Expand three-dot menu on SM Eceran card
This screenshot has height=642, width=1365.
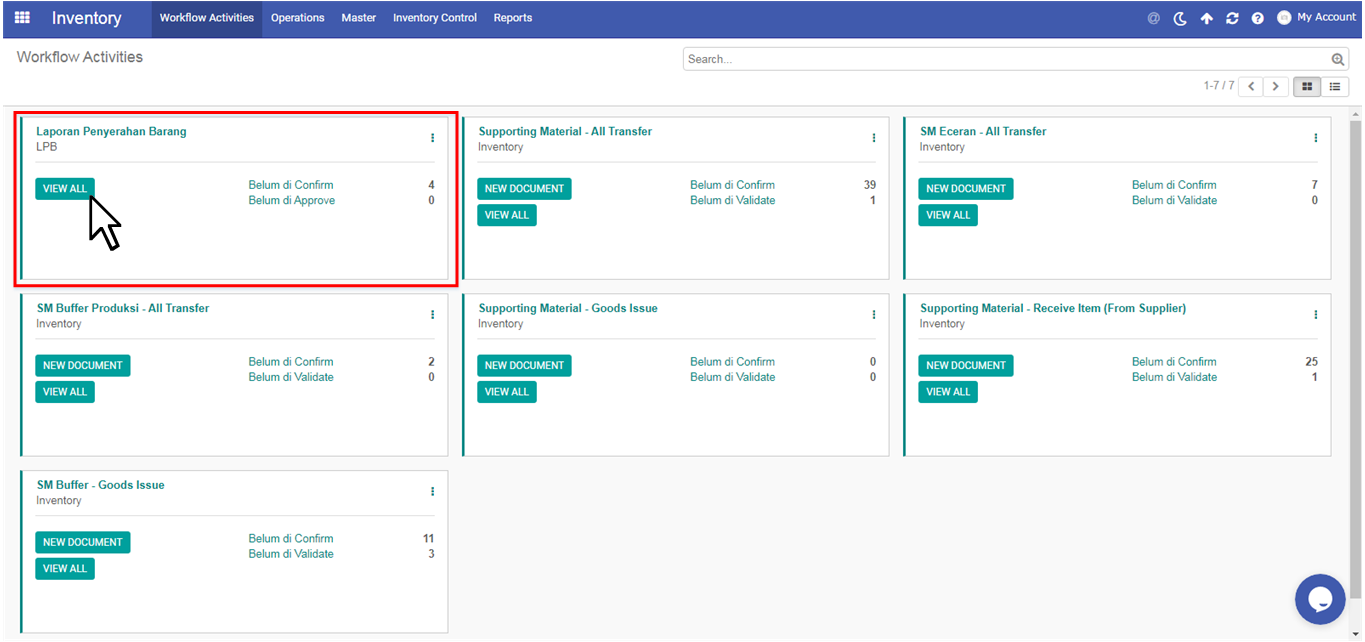(1315, 138)
